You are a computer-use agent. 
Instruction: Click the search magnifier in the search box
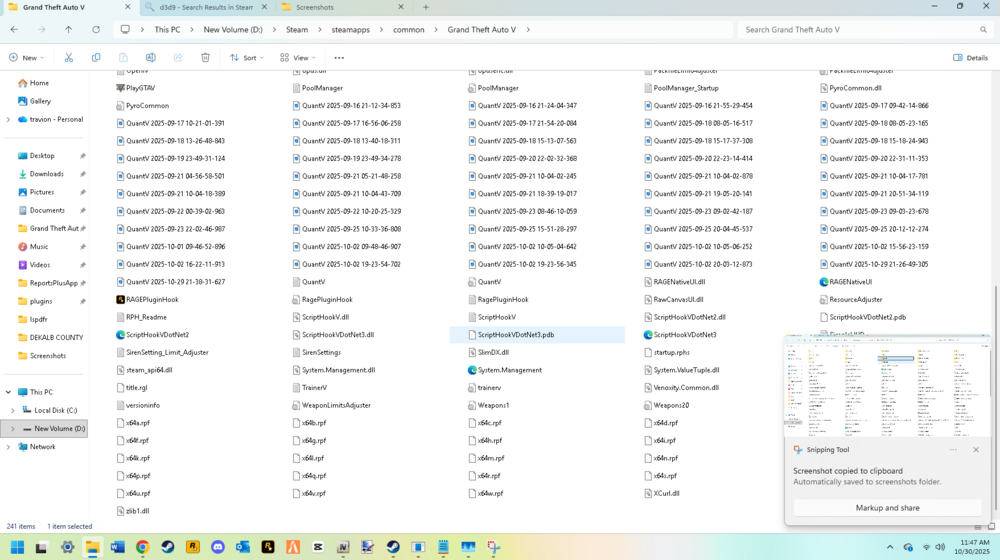click(x=983, y=29)
